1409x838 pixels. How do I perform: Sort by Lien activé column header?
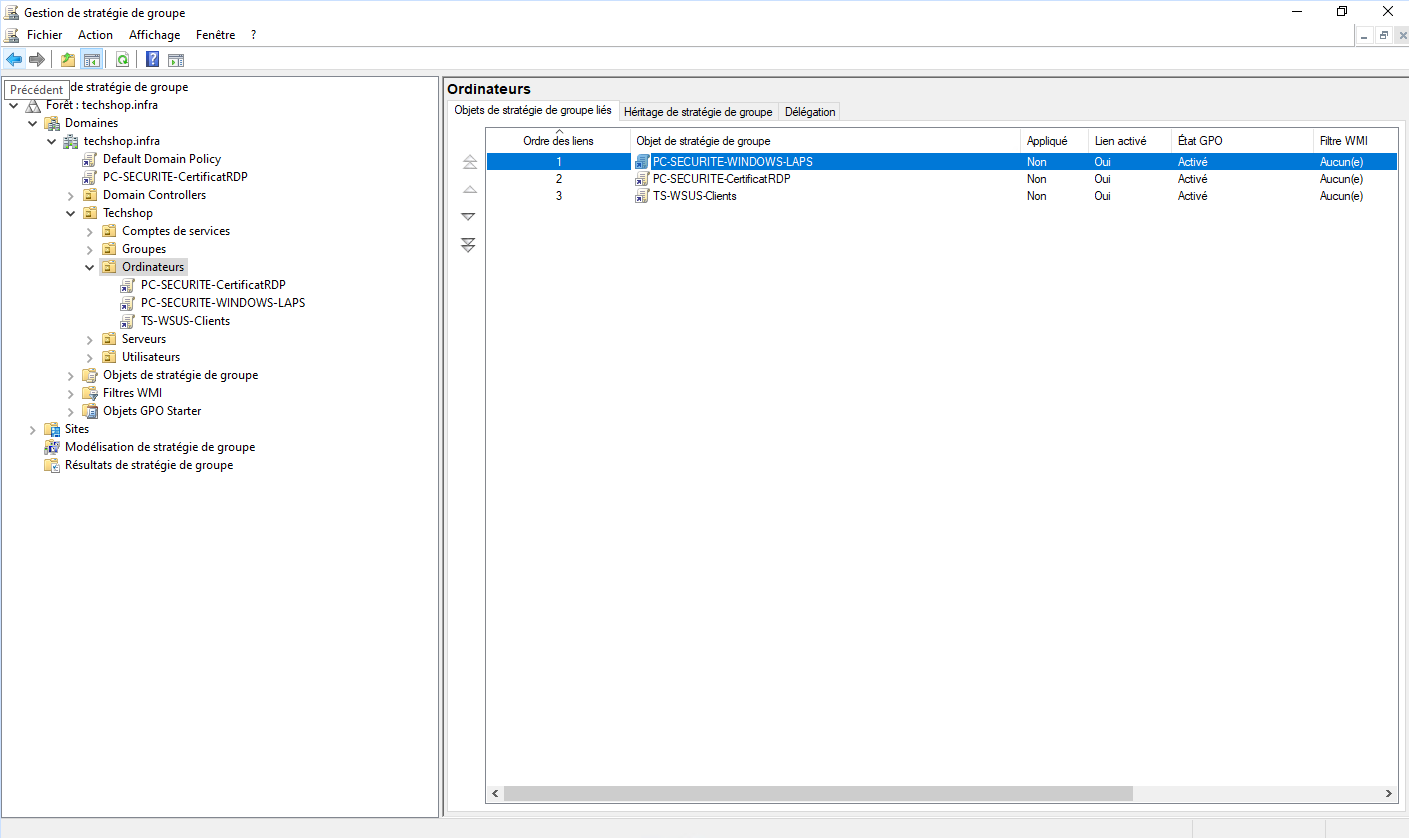(1130, 141)
